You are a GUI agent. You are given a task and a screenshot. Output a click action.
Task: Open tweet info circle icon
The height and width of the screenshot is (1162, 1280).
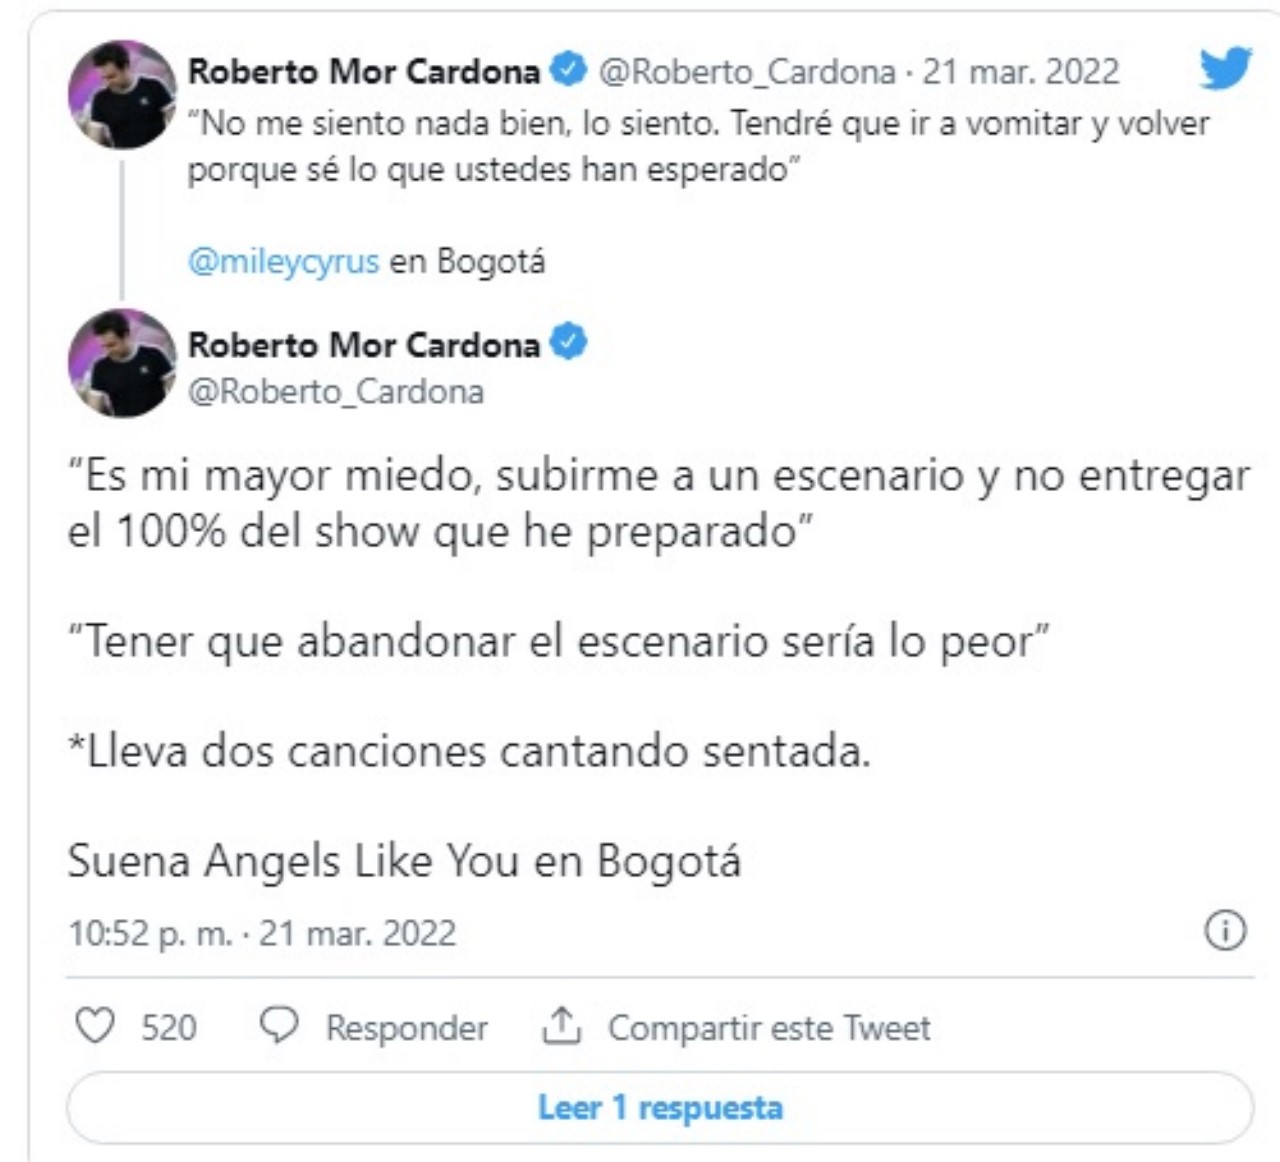1225,930
